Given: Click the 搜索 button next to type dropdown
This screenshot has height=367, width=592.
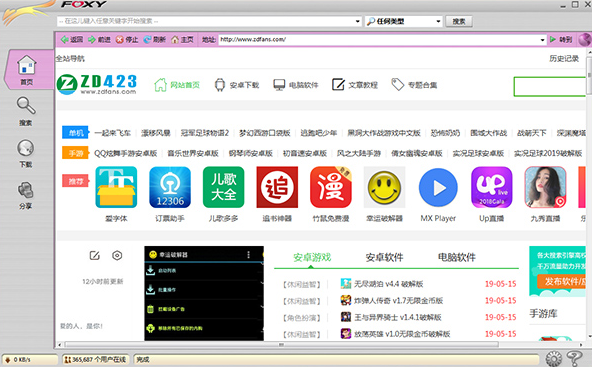Looking at the screenshot, I should (459, 22).
